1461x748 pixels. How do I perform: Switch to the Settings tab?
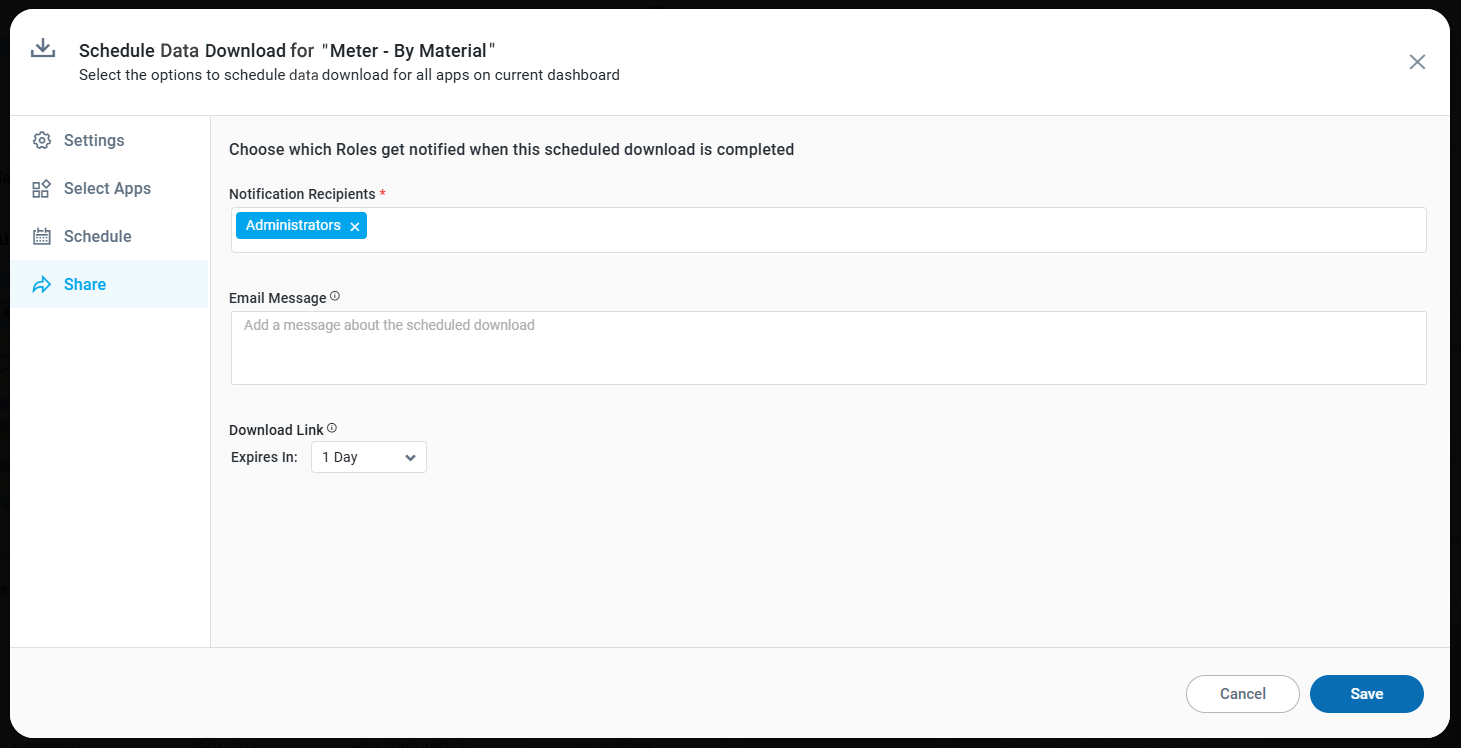click(94, 140)
